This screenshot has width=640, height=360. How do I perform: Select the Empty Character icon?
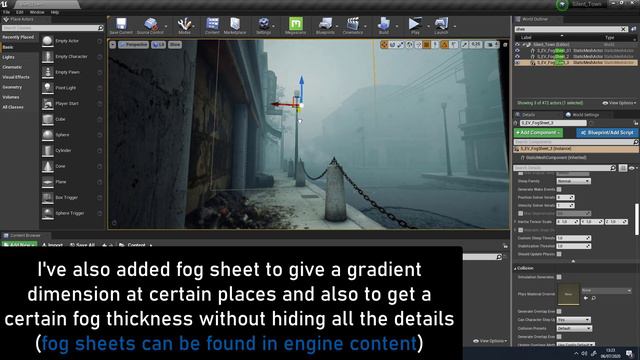[x=48, y=57]
